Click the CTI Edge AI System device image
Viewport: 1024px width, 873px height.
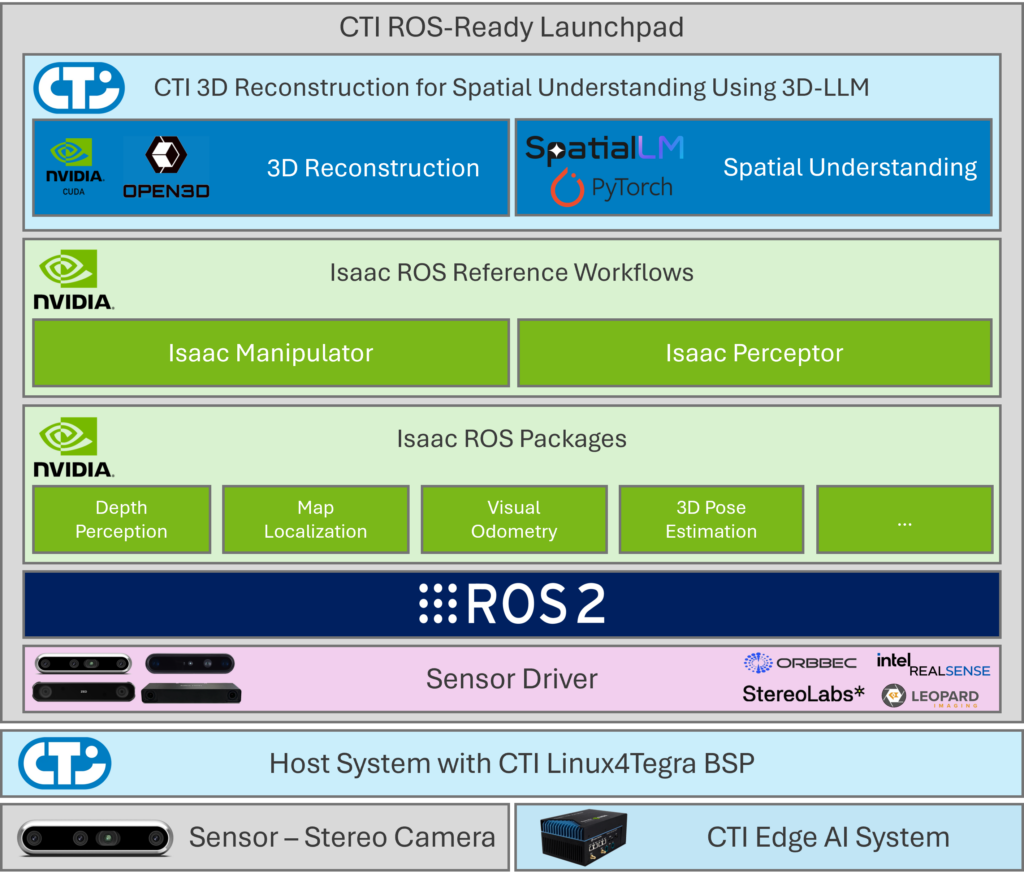pos(583,838)
